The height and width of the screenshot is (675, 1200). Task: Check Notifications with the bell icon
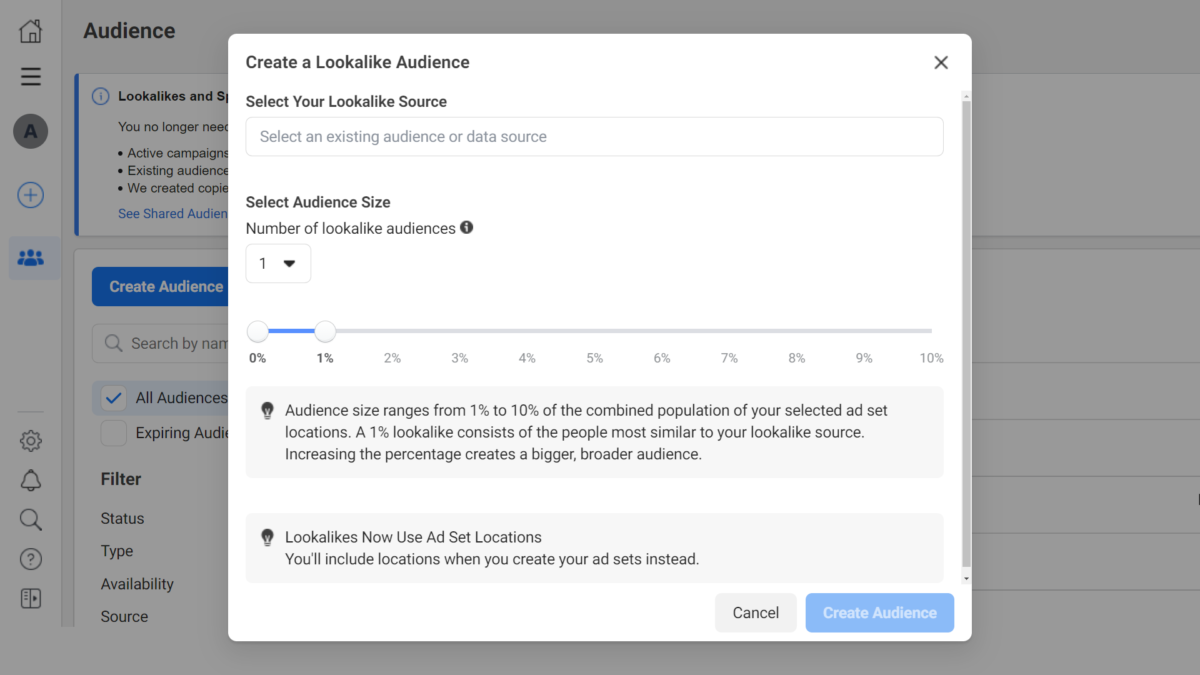point(29,480)
